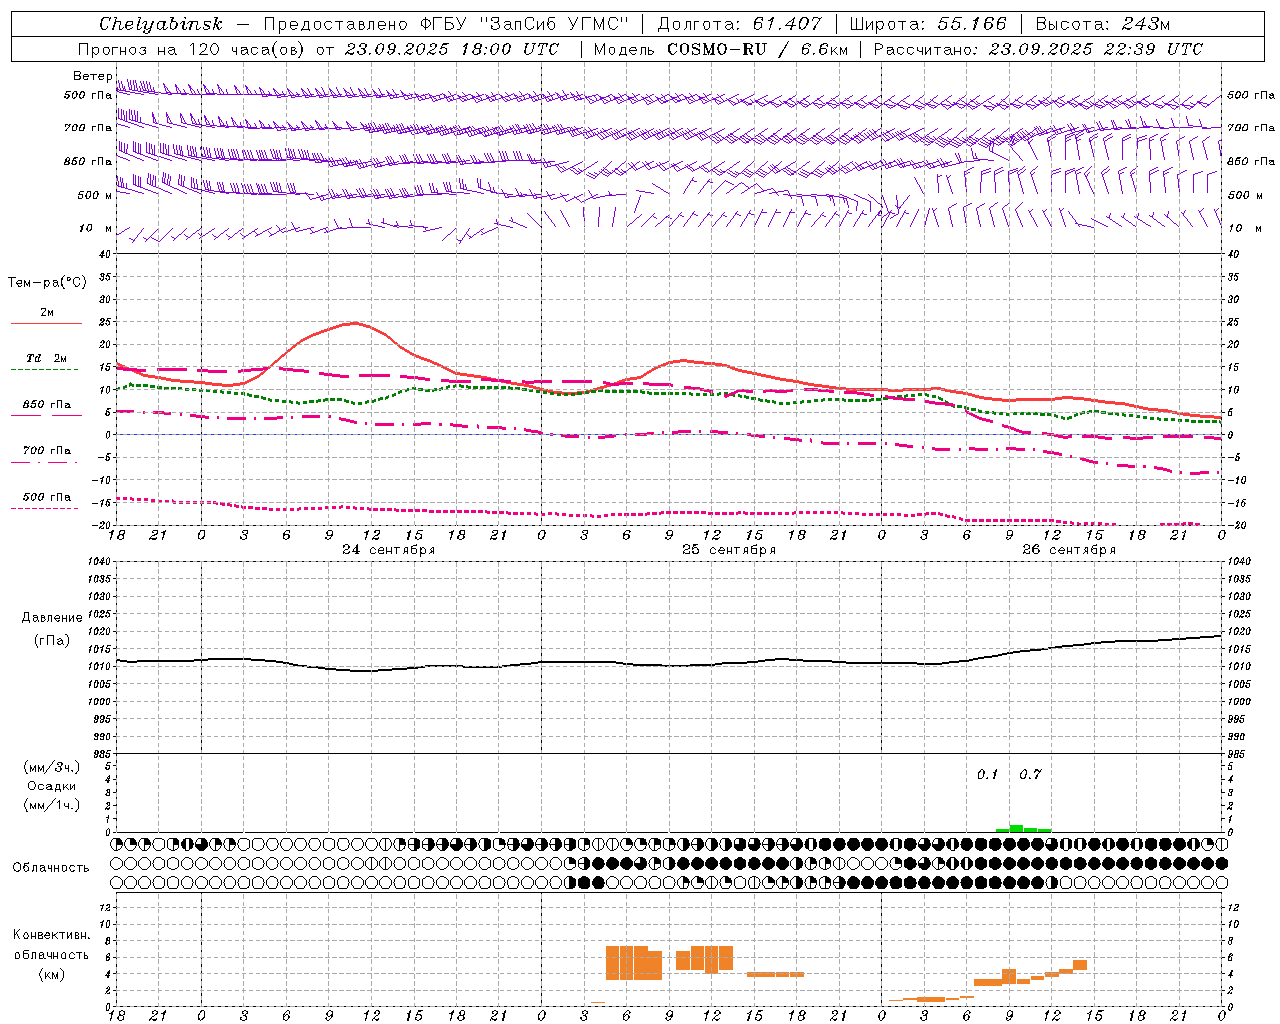Click the Давление pressure panel label

(x=52, y=618)
